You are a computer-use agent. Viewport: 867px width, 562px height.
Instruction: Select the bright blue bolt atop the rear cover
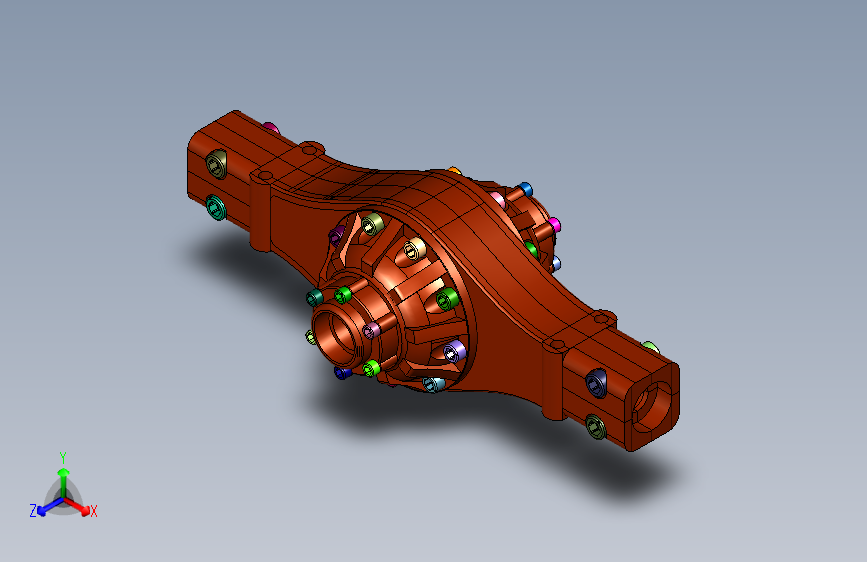525,189
